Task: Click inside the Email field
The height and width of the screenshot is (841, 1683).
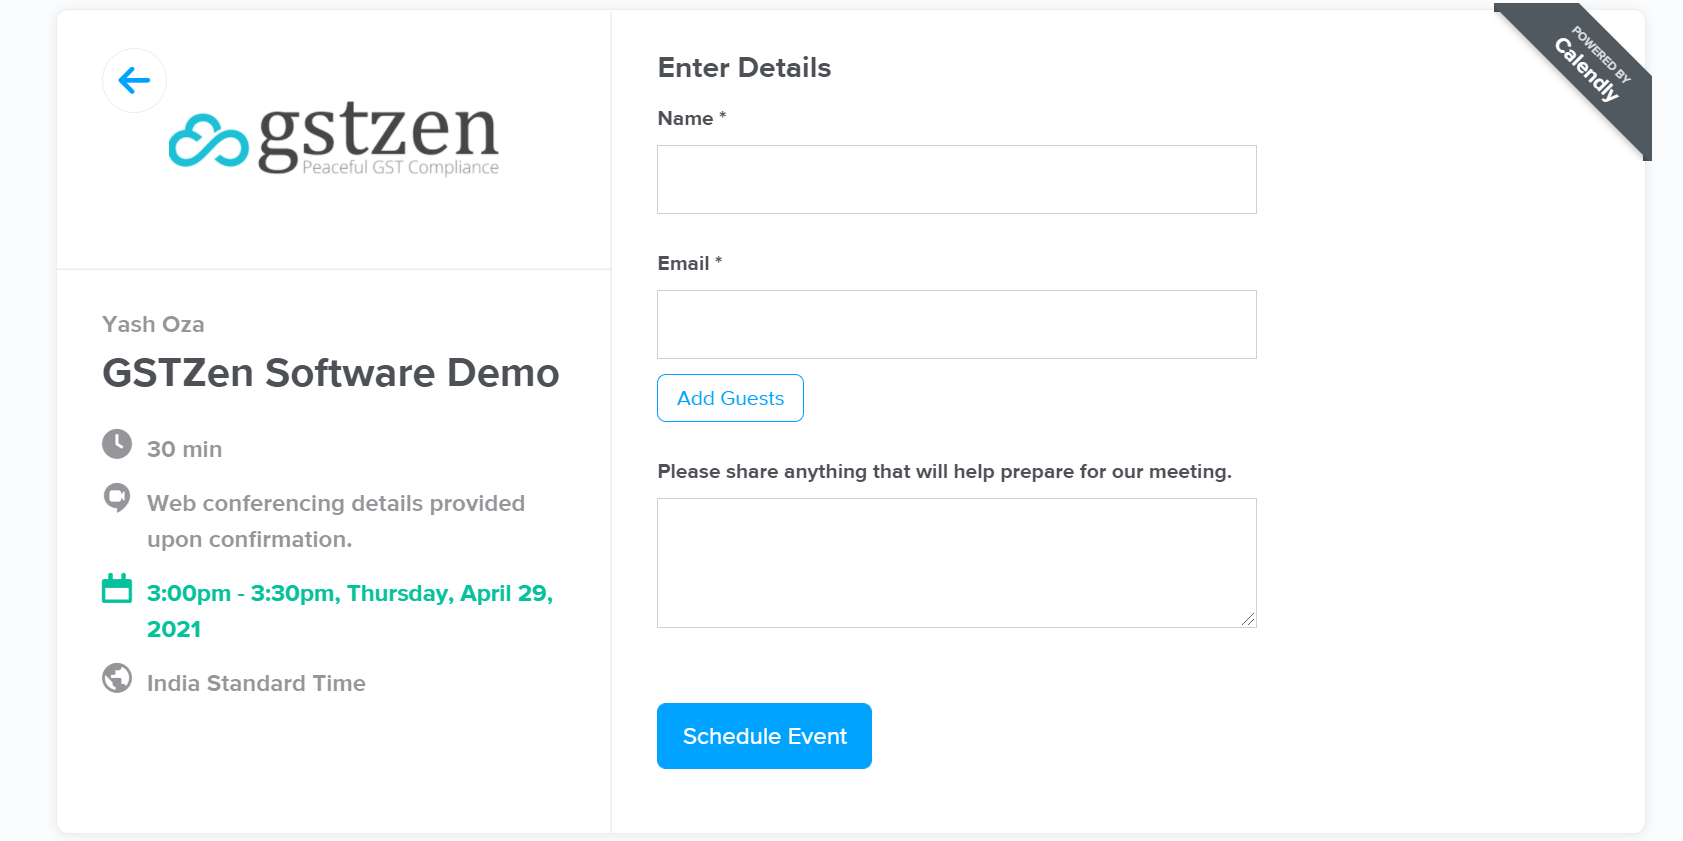Action: tap(956, 324)
